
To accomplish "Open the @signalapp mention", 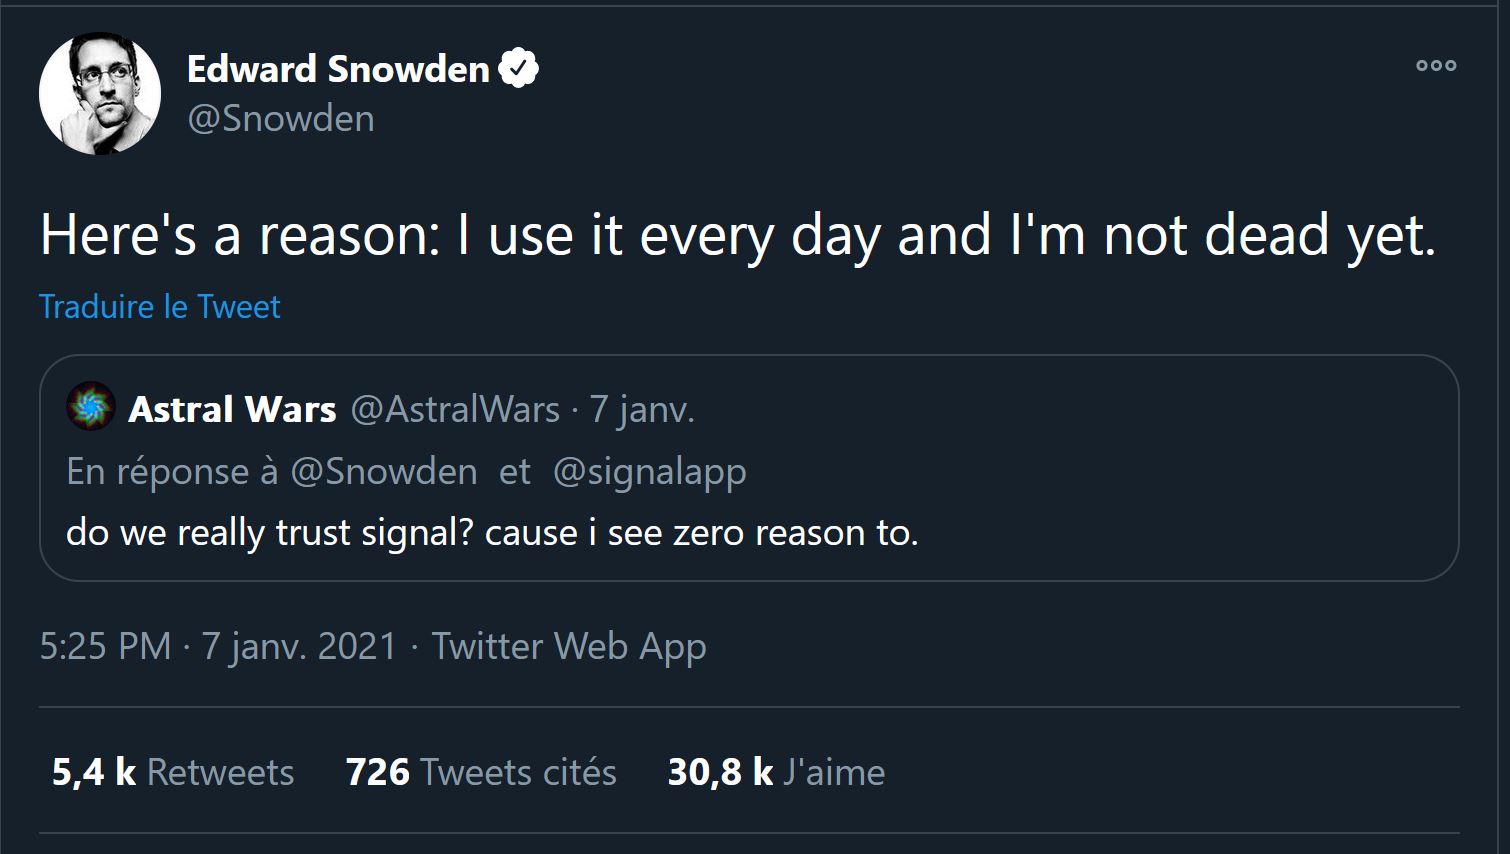I will [649, 471].
